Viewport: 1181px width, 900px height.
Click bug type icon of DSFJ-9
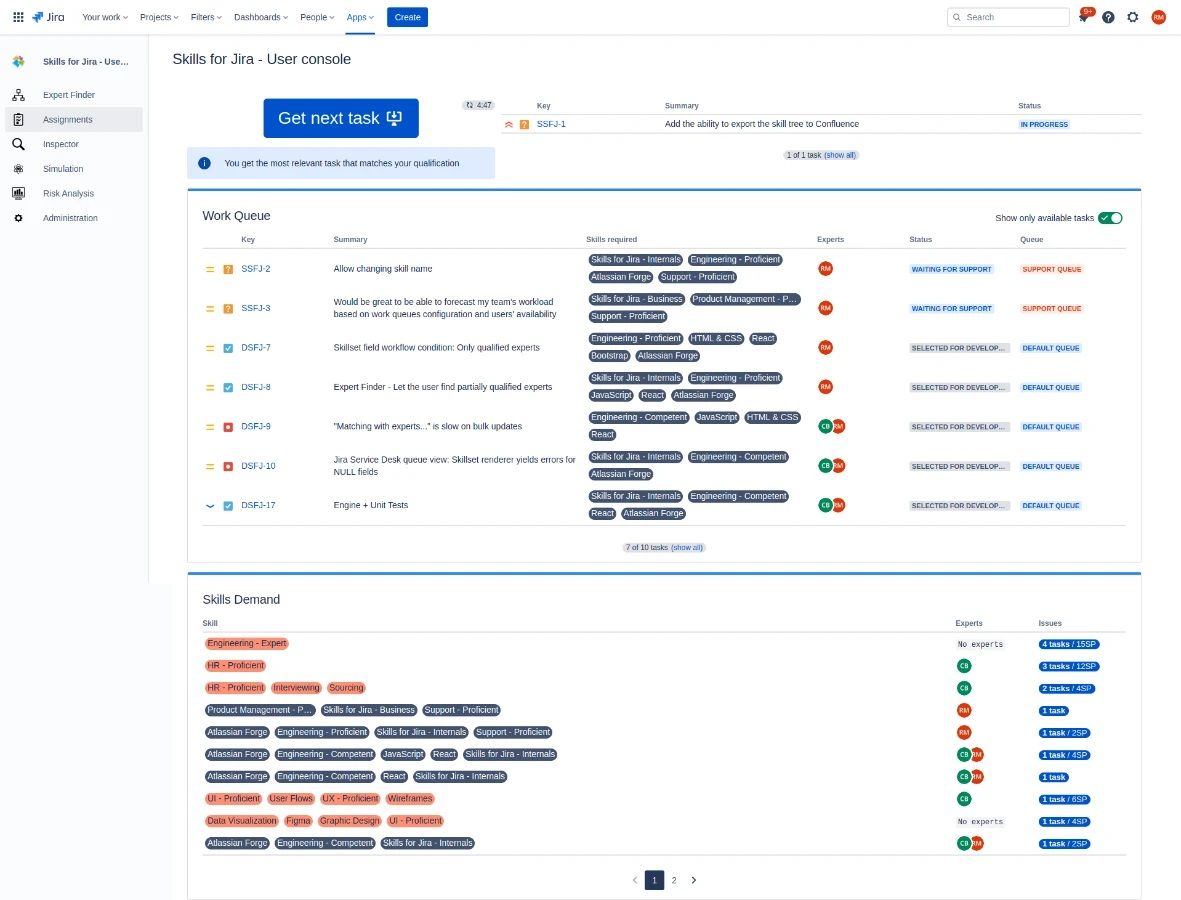click(x=228, y=427)
